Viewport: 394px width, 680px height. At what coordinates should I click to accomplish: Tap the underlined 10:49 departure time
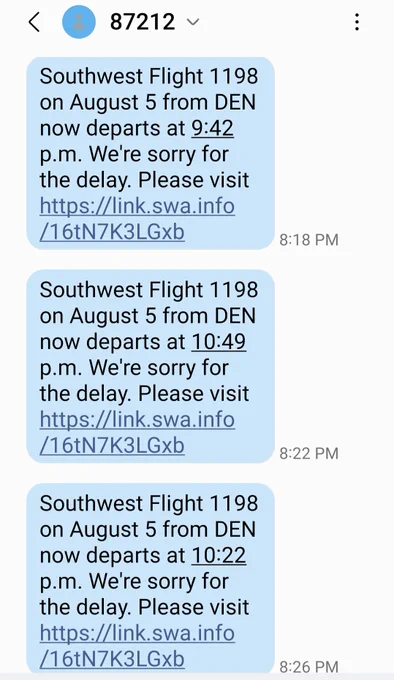coord(219,342)
